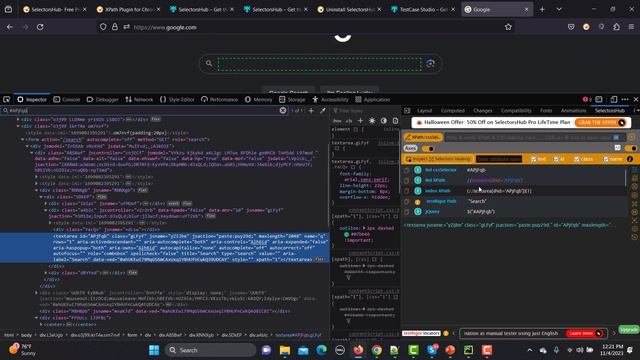Click the element picker icon in DevTools
This screenshot has height=360, width=640.
[7, 99]
